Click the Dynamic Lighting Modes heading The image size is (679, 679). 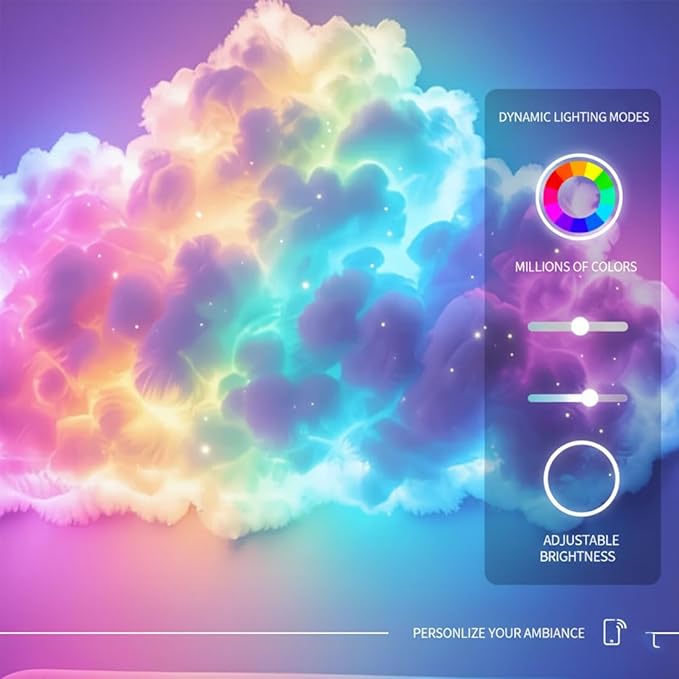574,117
